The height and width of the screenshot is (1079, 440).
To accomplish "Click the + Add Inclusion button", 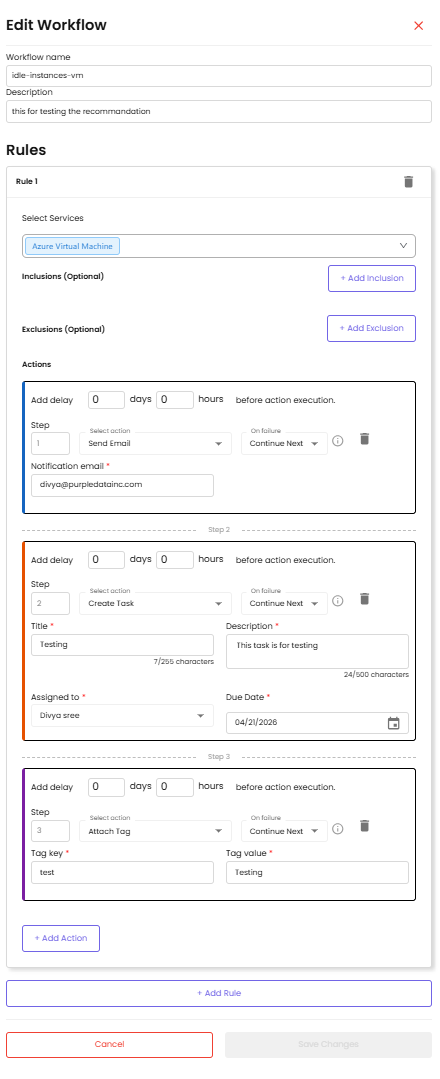I will [372, 278].
